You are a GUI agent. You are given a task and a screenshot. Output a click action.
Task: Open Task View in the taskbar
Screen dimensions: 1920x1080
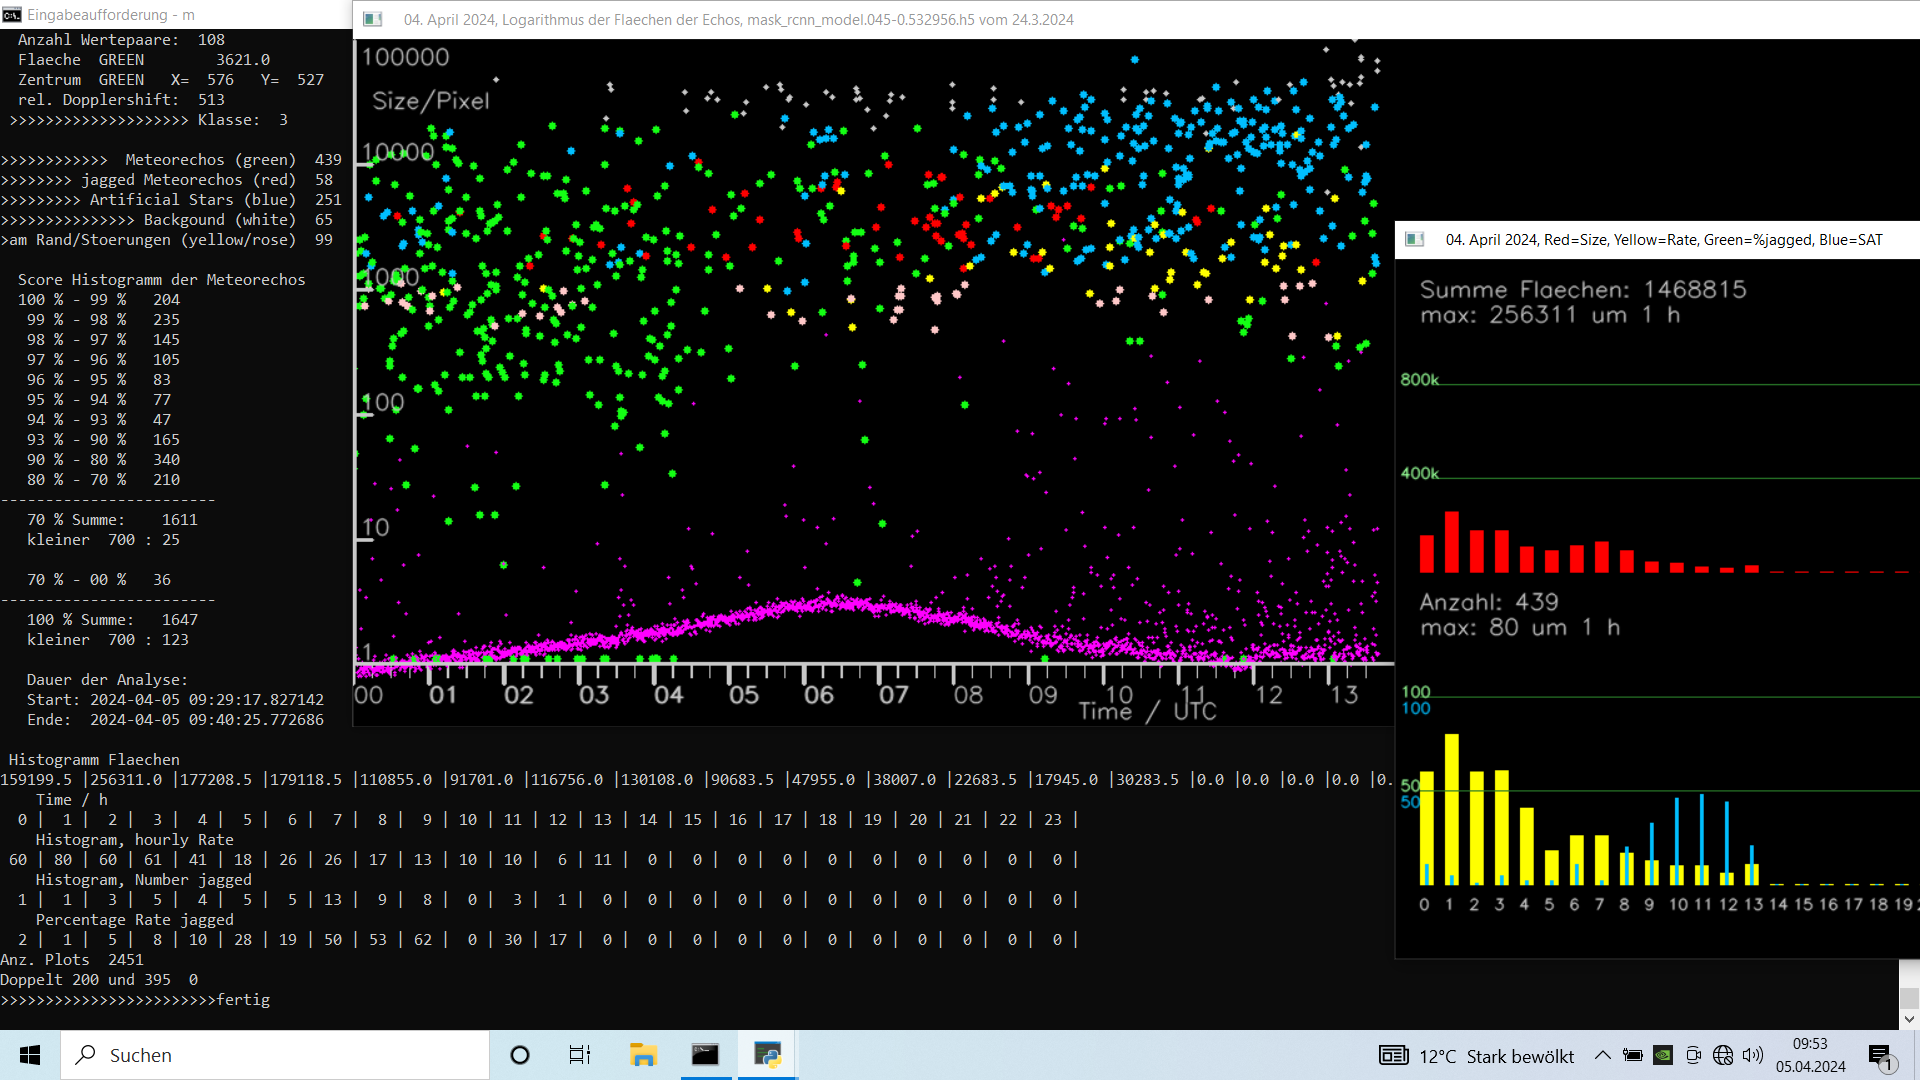[x=580, y=1055]
